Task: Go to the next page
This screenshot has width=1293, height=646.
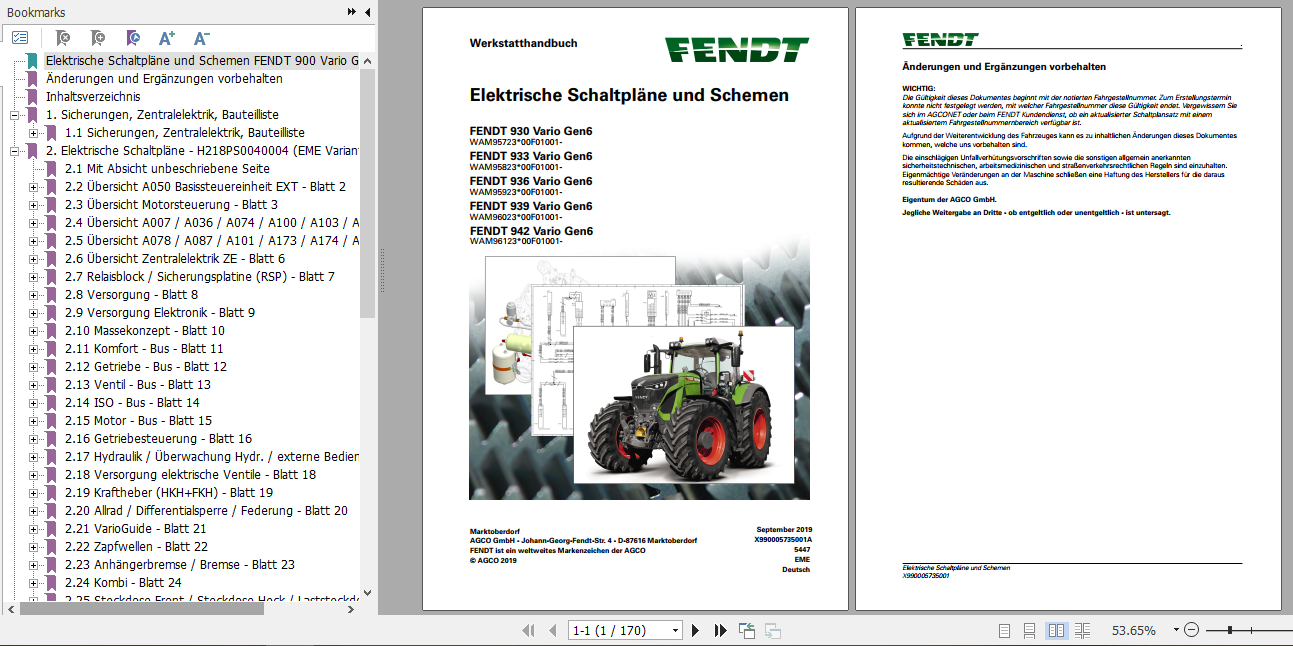Action: tap(696, 630)
